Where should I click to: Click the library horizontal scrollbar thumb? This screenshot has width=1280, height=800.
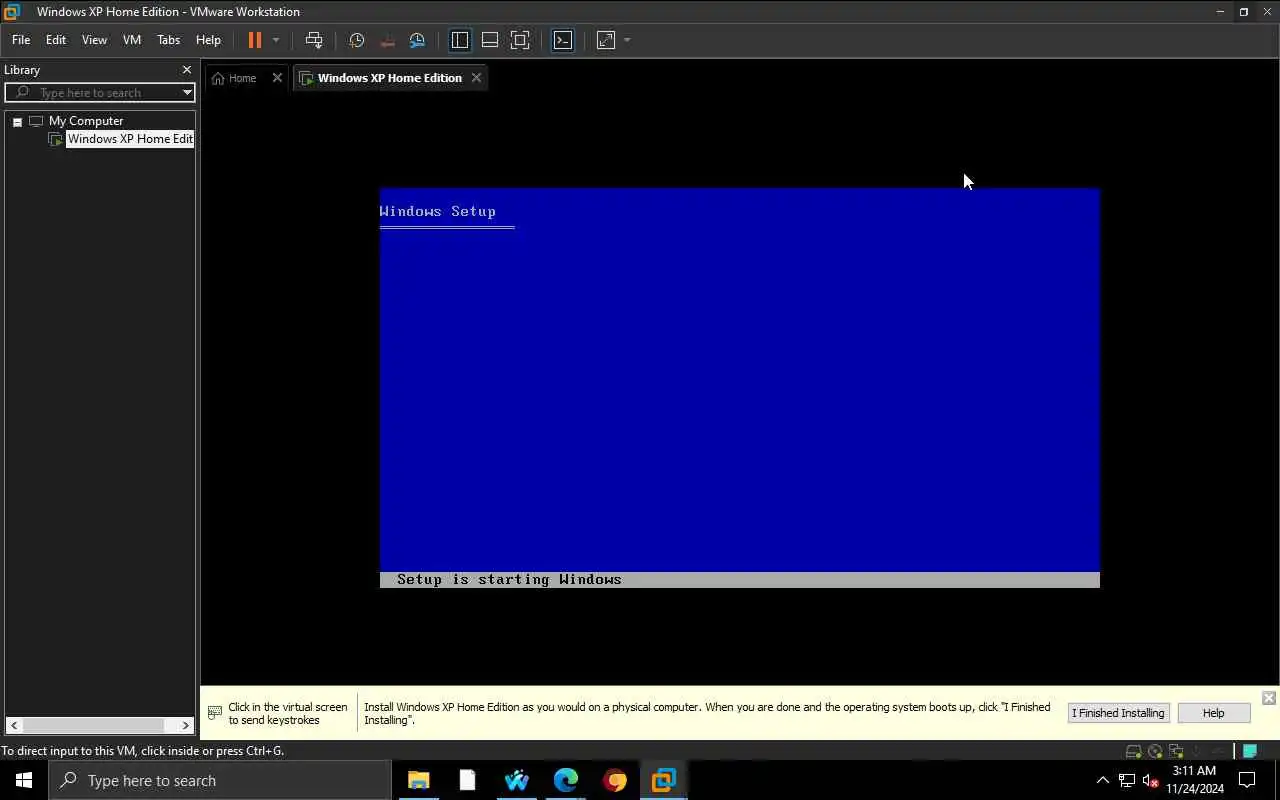pyautogui.click(x=94, y=725)
